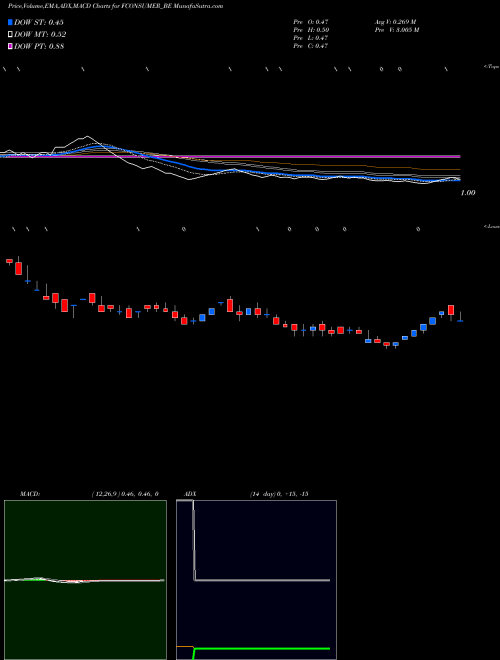Click the 'Pre O: 0.47' value
Viewport: 500px width, 660px height.
(x=311, y=22)
